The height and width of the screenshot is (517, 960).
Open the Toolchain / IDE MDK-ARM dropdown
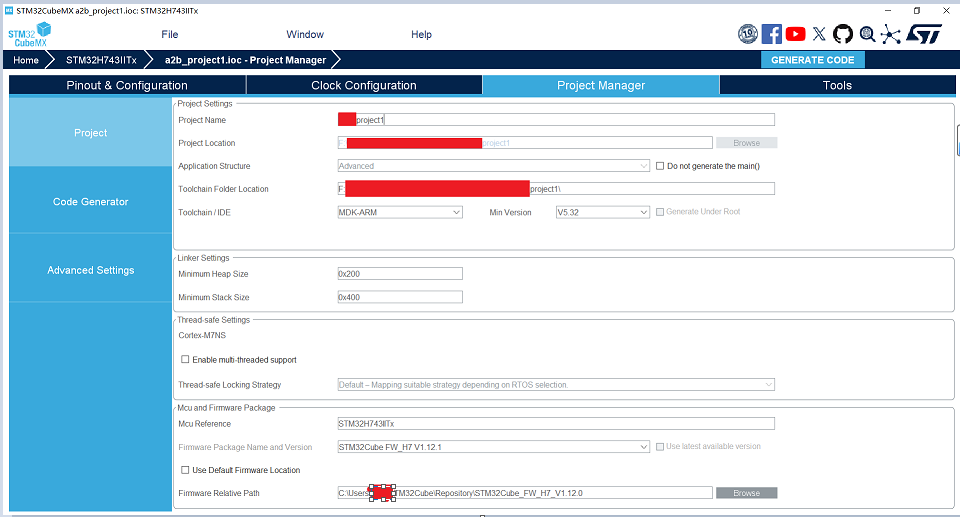[400, 213]
